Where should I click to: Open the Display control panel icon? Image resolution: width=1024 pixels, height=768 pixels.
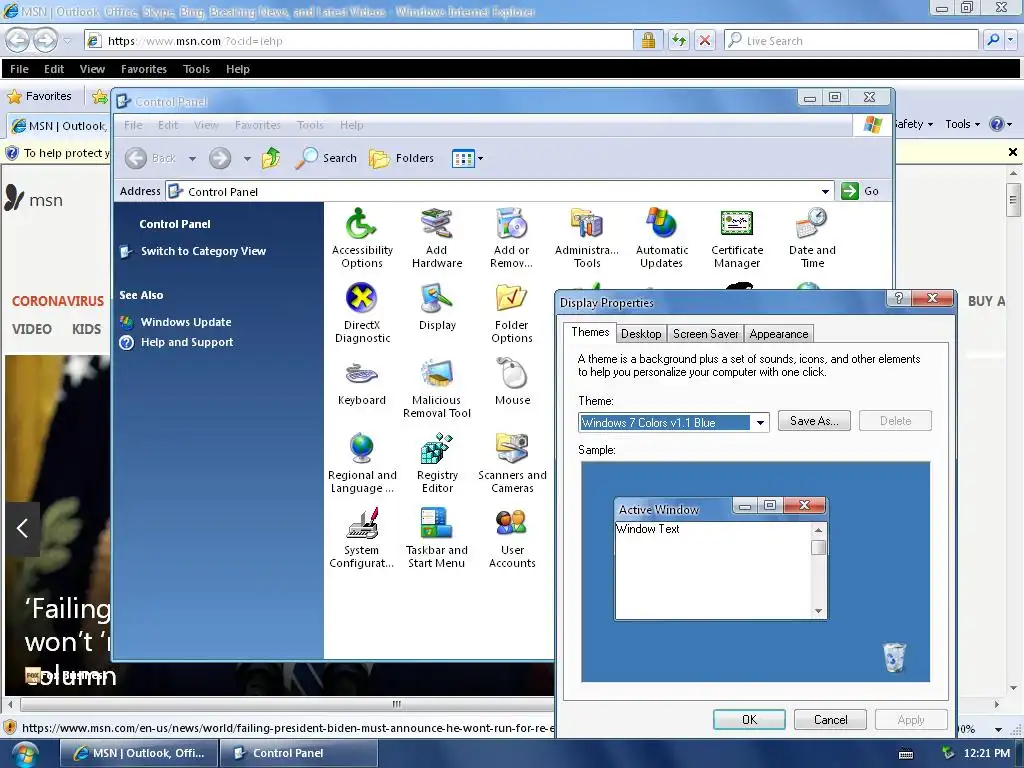437,308
